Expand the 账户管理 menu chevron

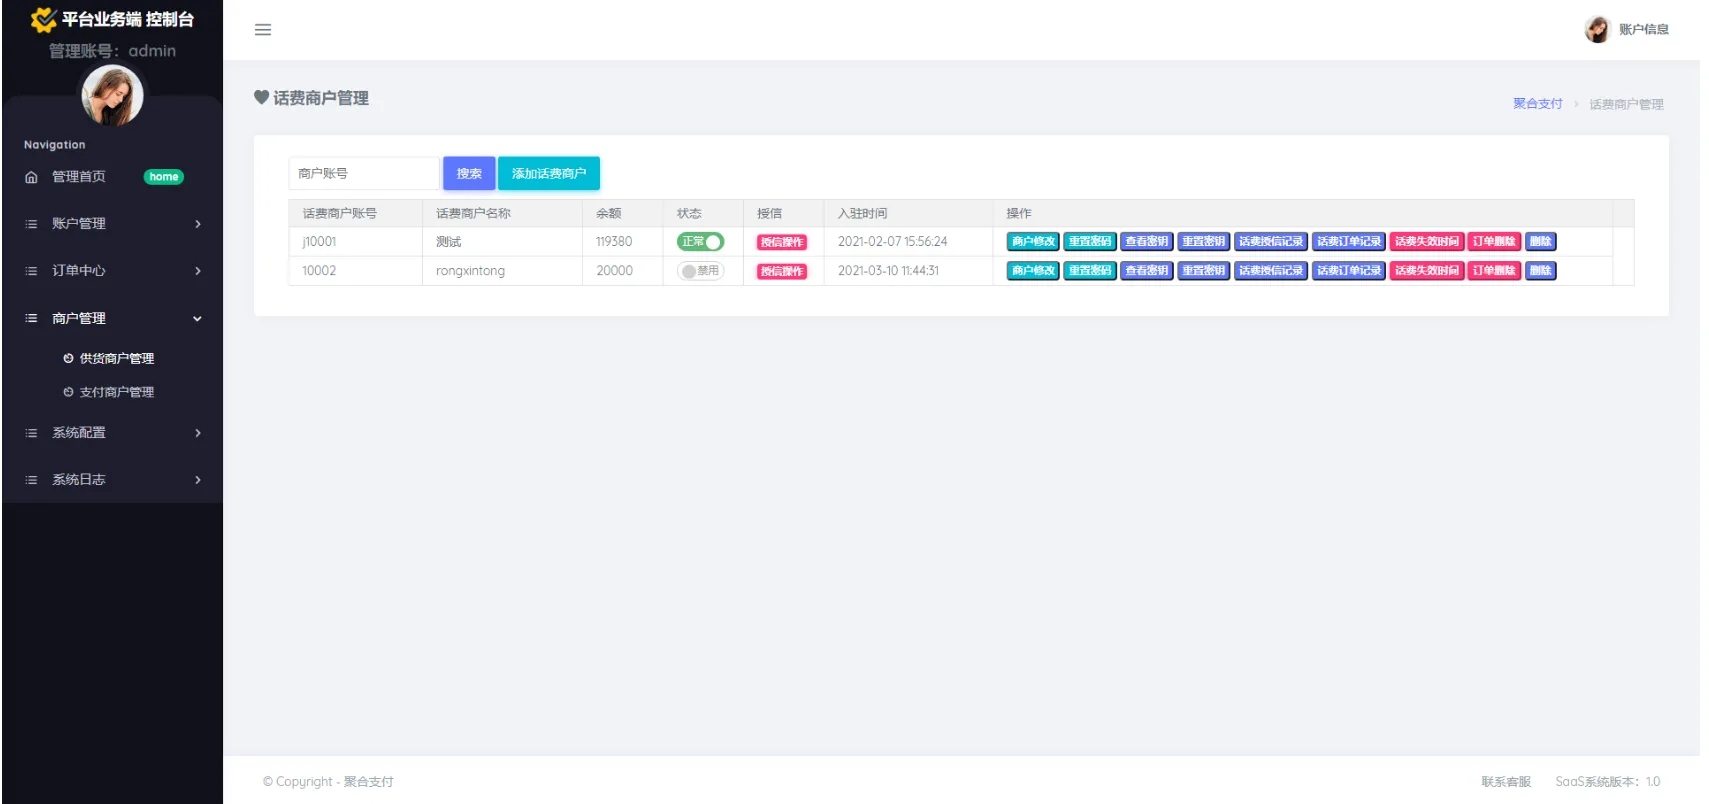pyautogui.click(x=197, y=224)
